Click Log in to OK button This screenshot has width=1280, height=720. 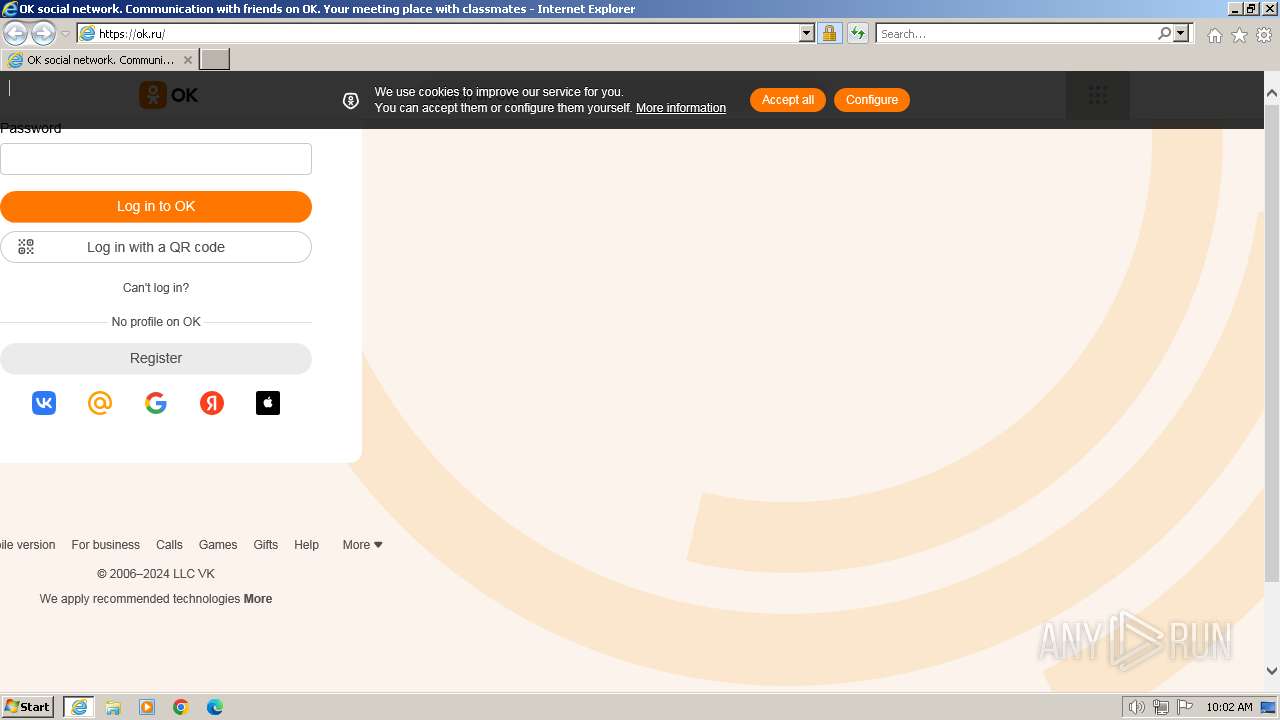click(x=156, y=207)
